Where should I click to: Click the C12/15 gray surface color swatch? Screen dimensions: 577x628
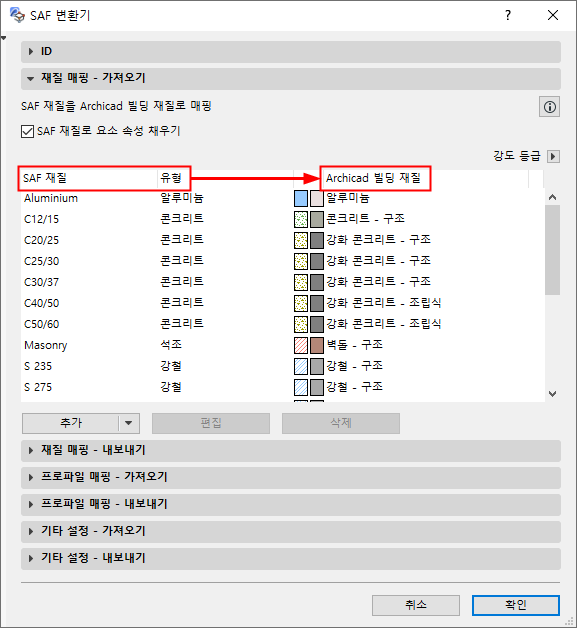(317, 219)
